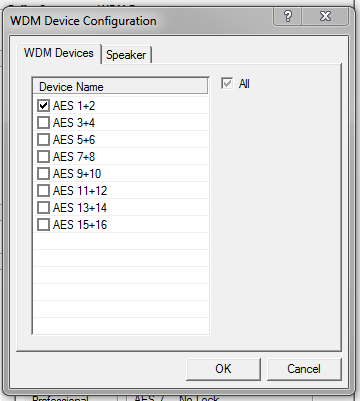Select the AES 13+14 row label
The image size is (360, 401).
point(80,208)
